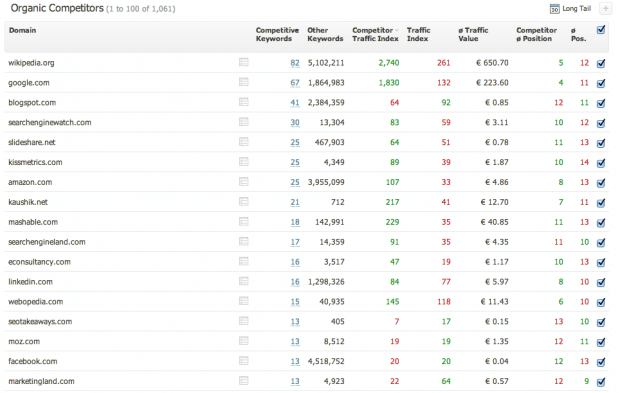
Task: Uncheck the linkedin.com row checkbox
Action: [x=601, y=282]
